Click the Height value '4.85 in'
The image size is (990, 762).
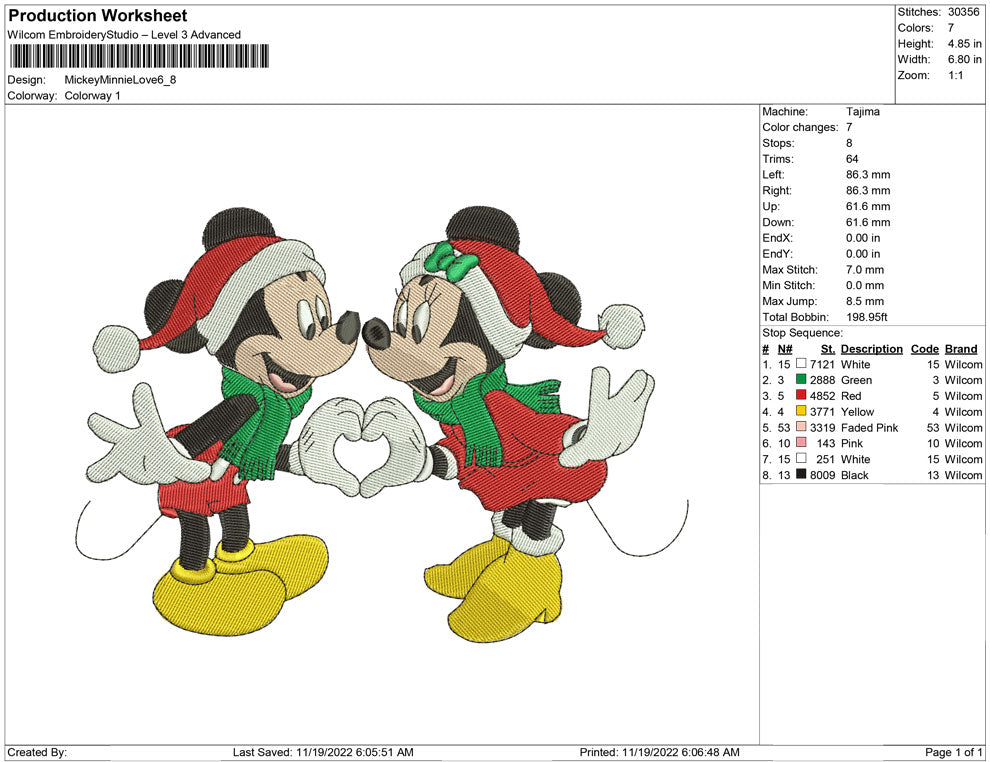[964, 44]
